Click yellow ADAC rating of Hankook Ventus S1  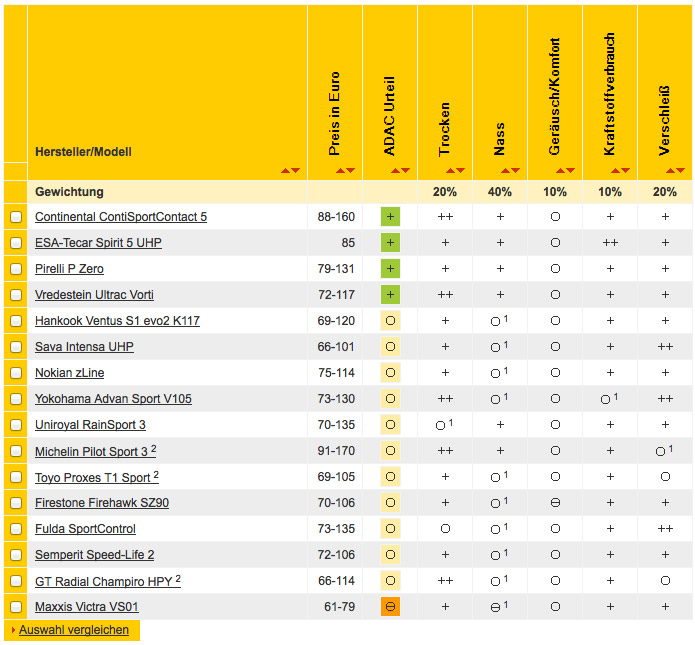click(x=390, y=321)
